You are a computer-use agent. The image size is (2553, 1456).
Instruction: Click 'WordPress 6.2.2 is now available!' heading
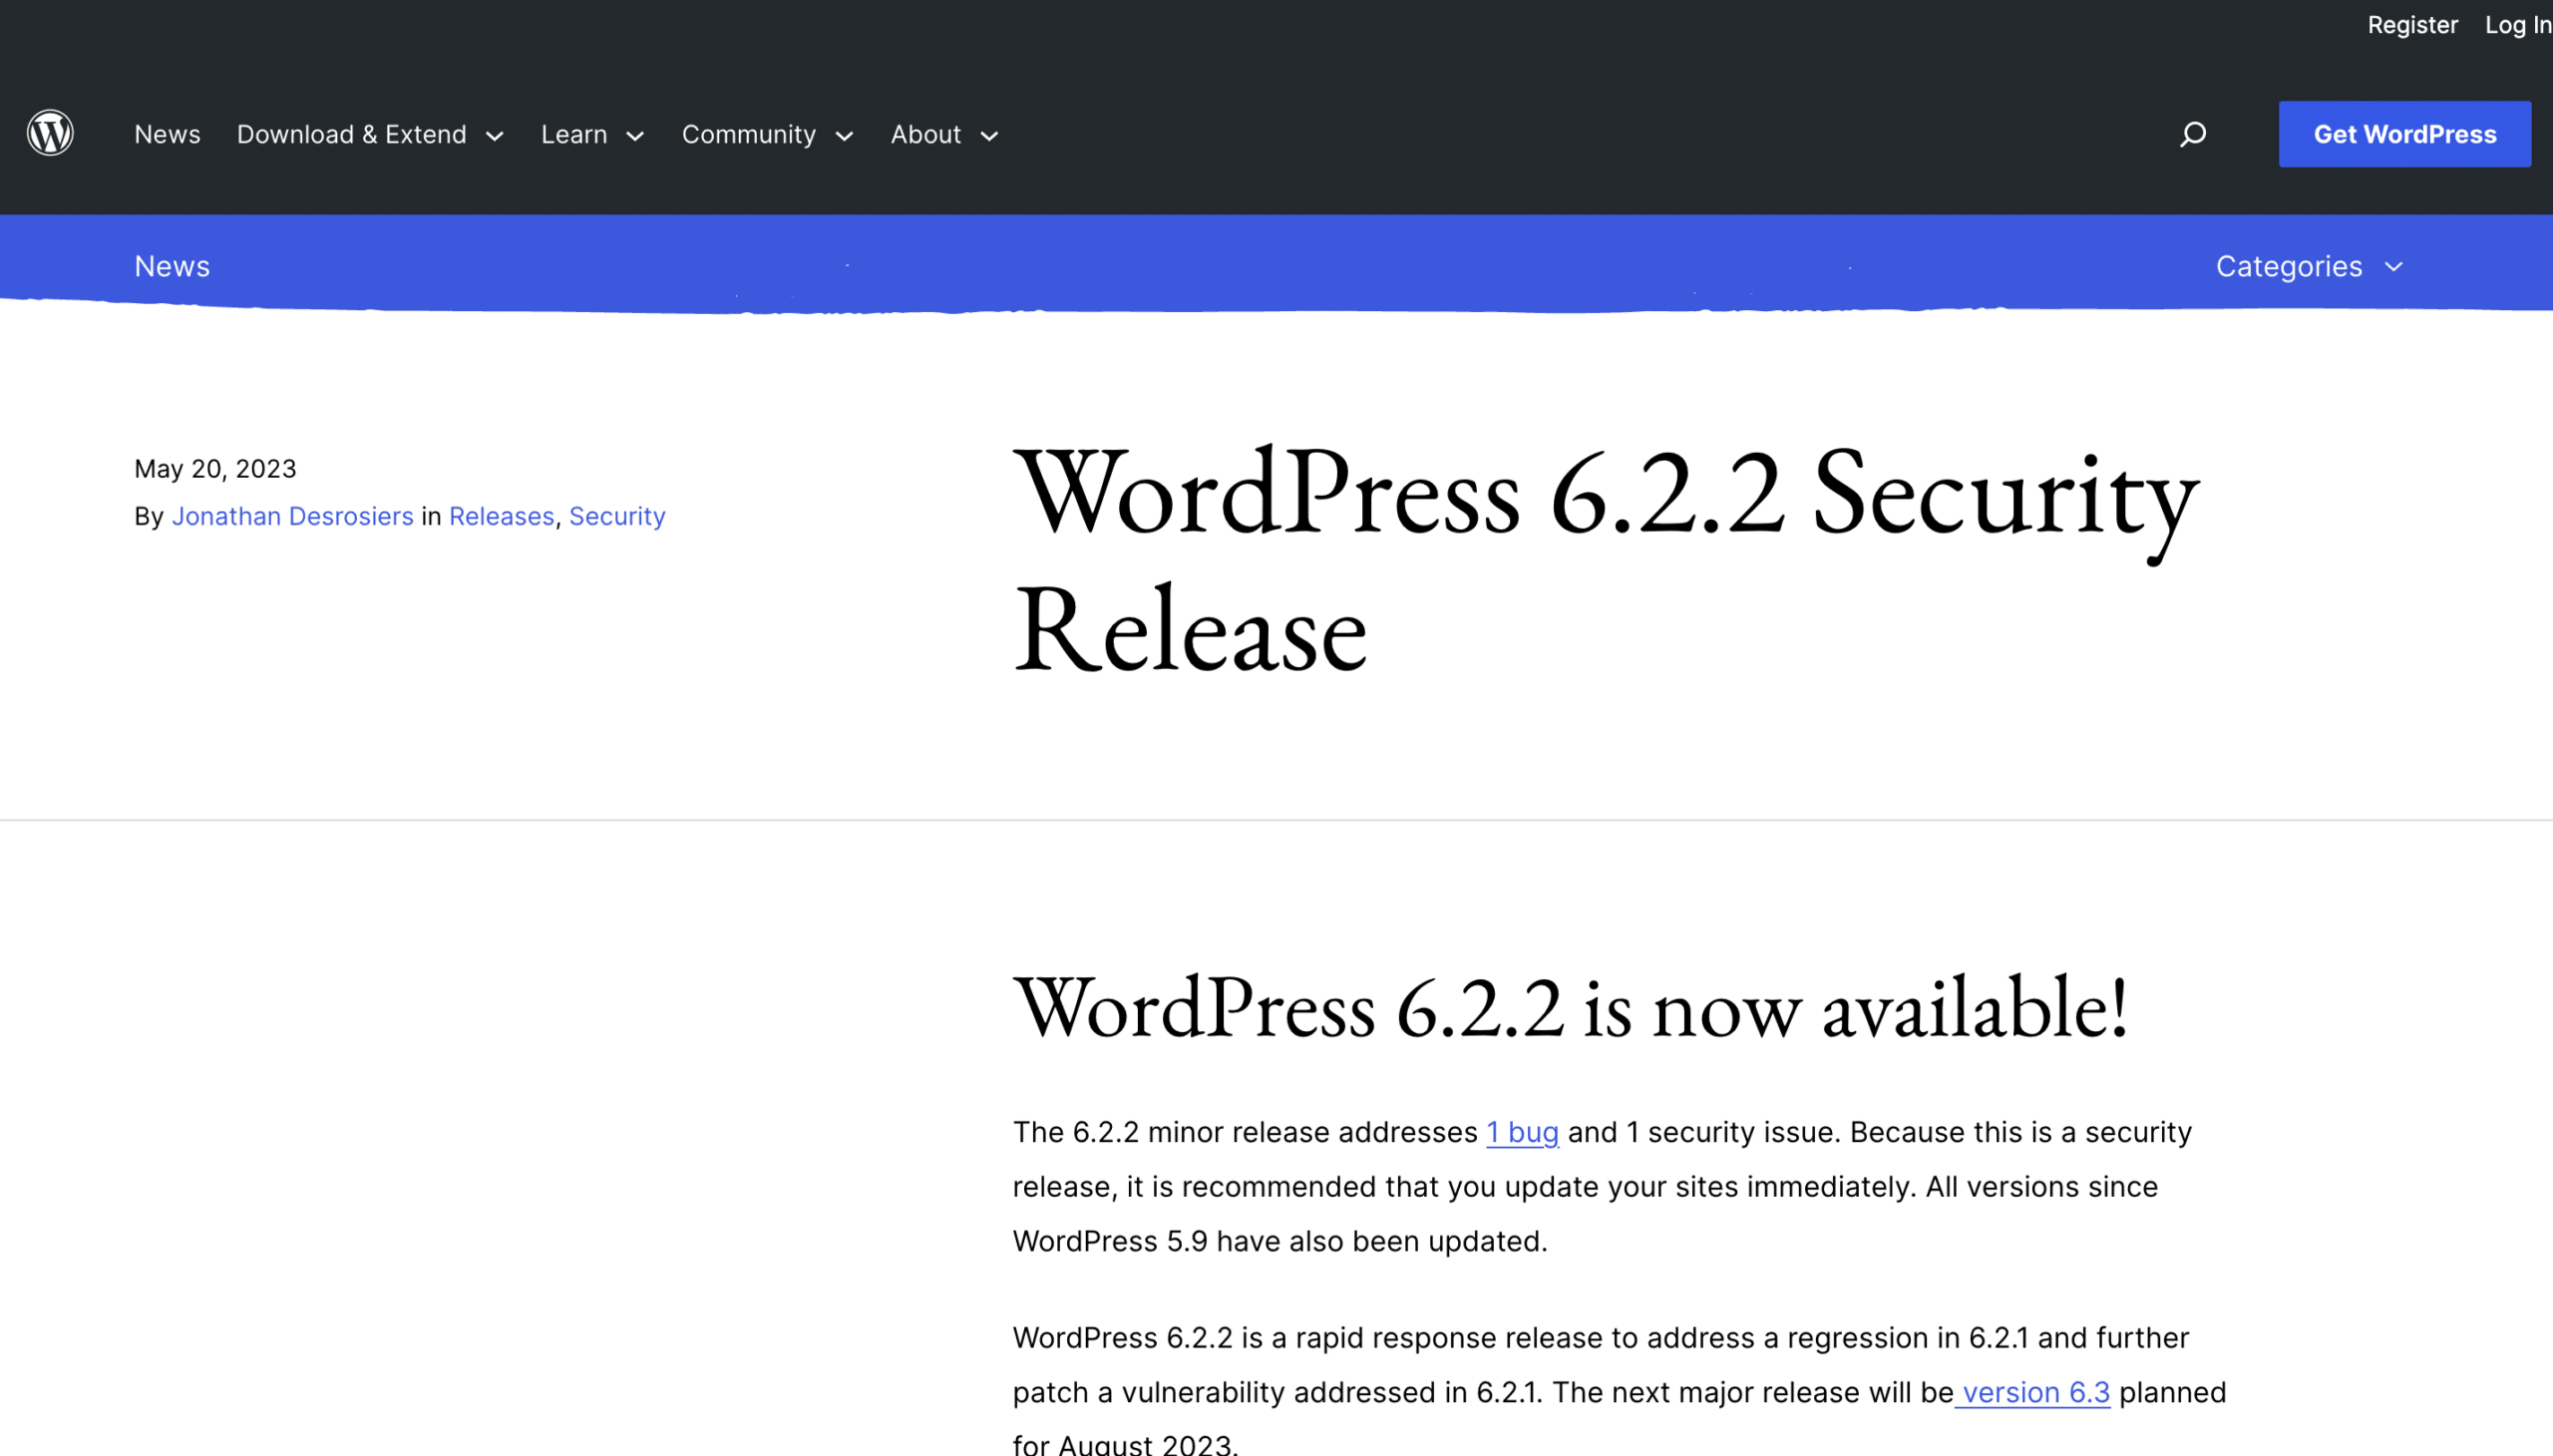pyautogui.click(x=1571, y=1007)
